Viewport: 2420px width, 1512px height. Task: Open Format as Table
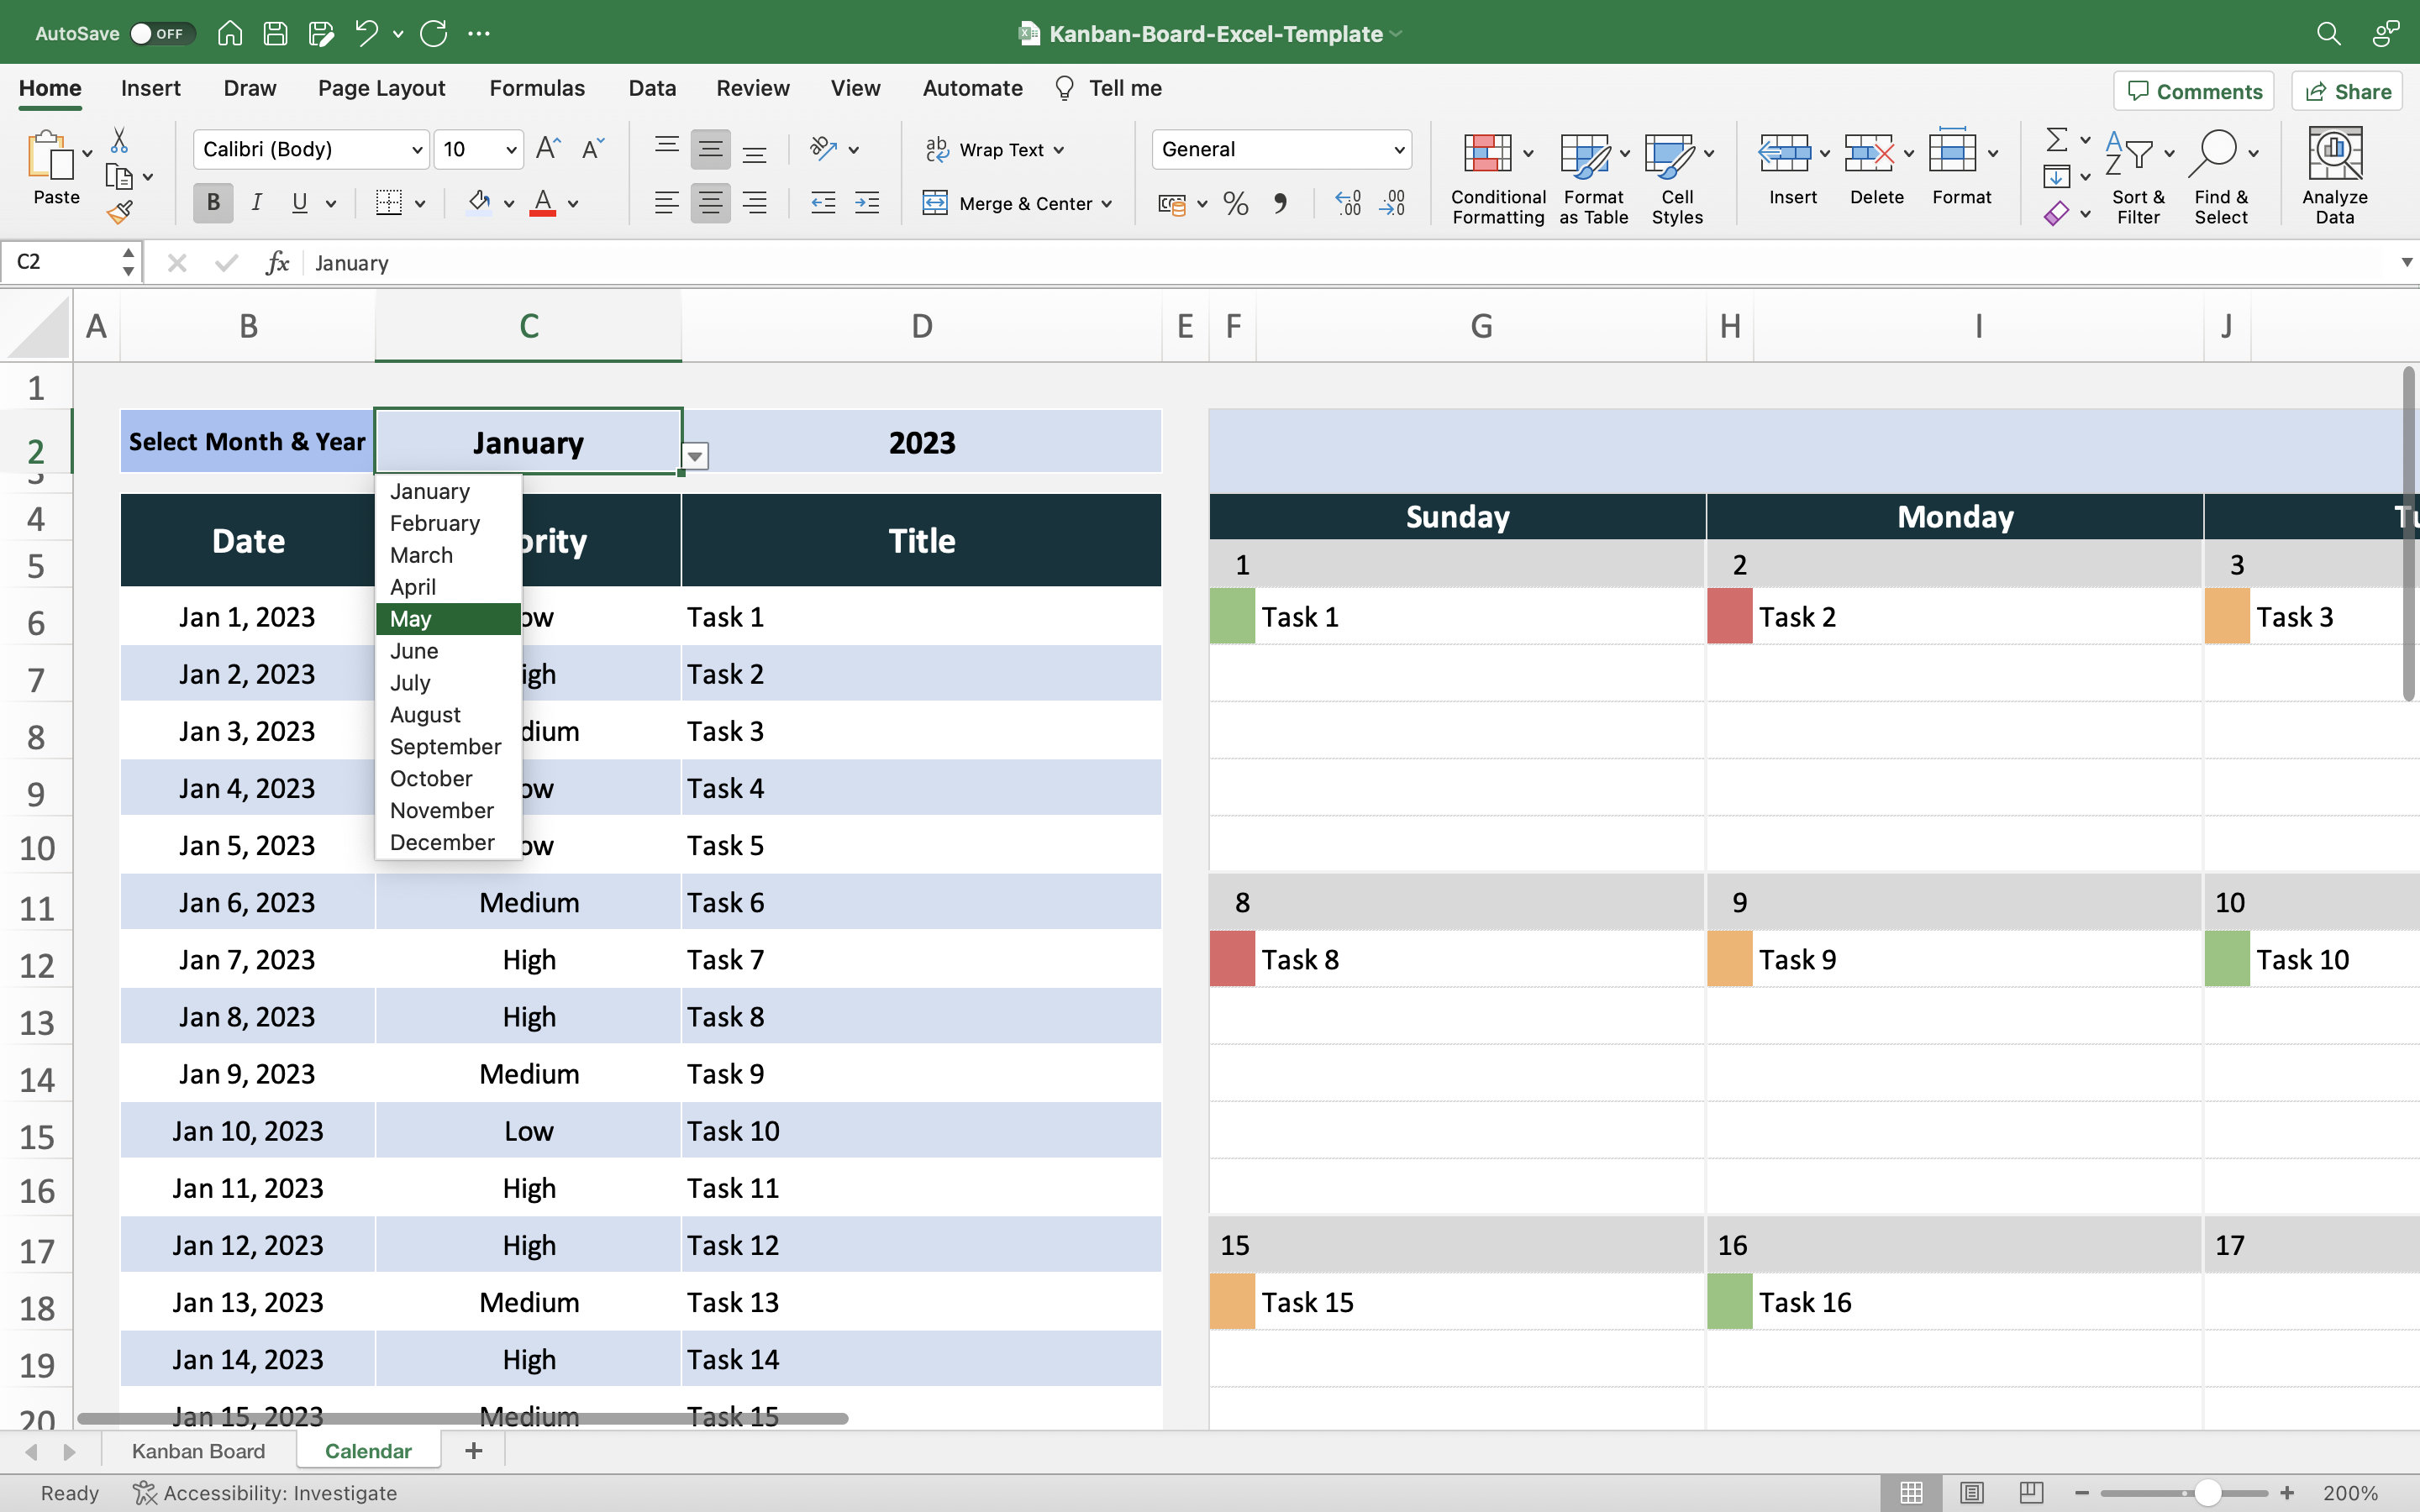(x=1594, y=177)
